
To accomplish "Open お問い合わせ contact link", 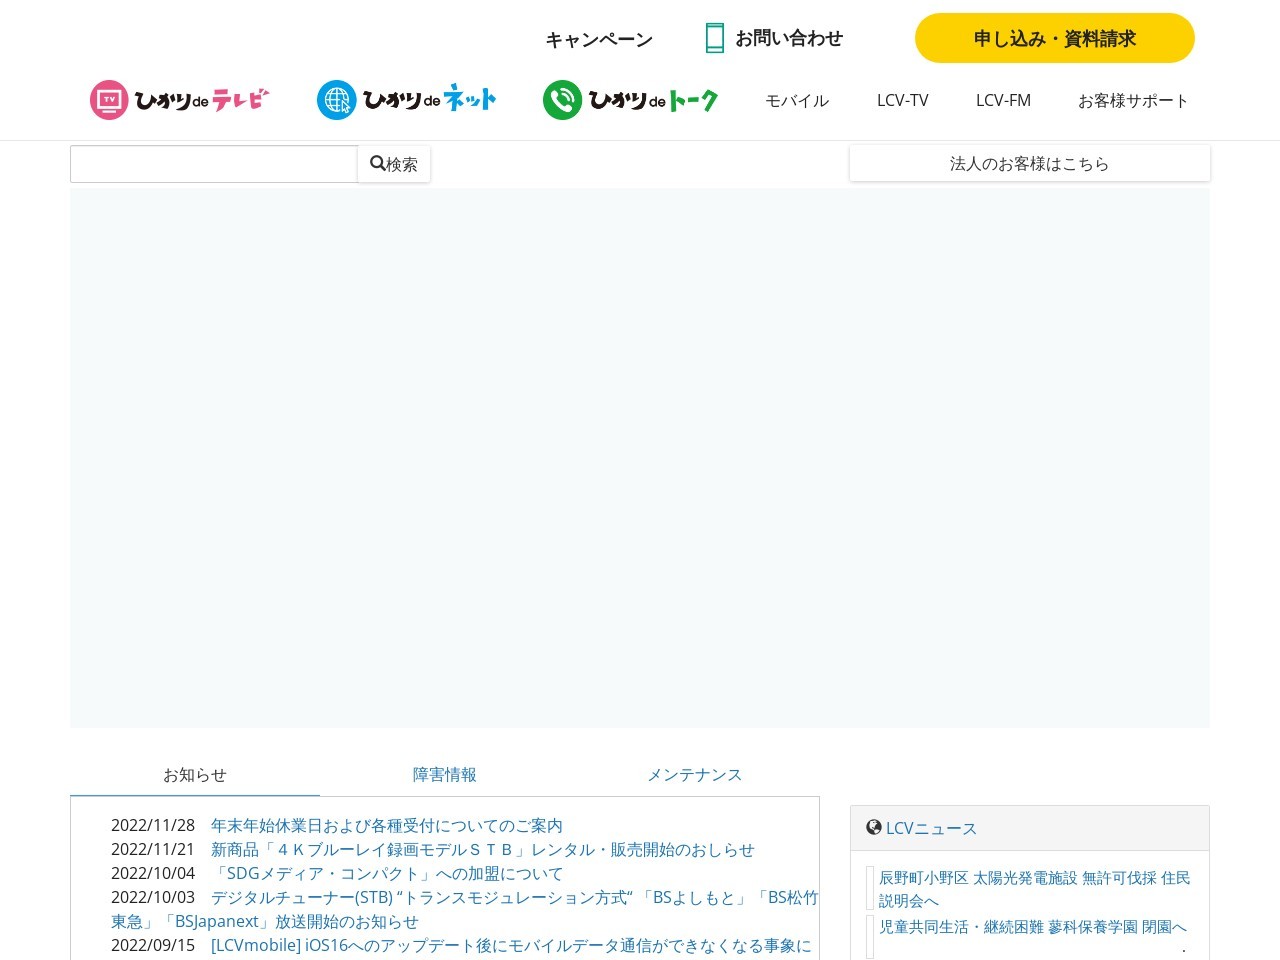I will (x=789, y=38).
